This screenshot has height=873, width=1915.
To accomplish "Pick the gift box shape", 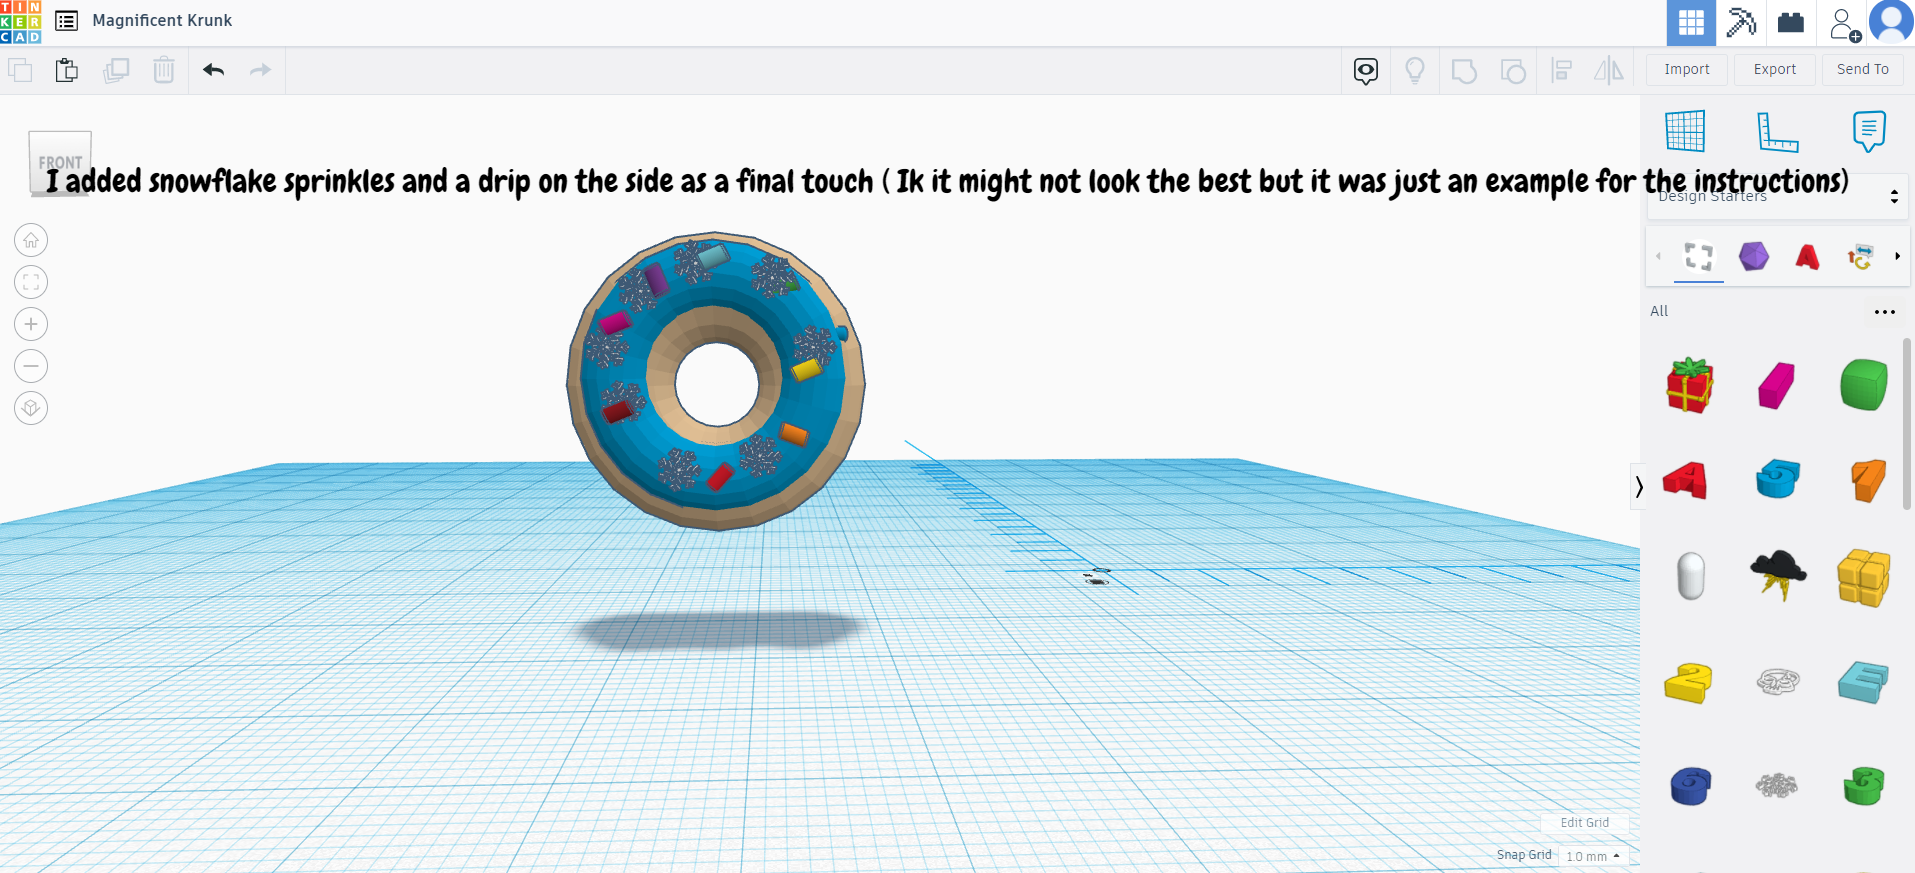I will click(1690, 385).
